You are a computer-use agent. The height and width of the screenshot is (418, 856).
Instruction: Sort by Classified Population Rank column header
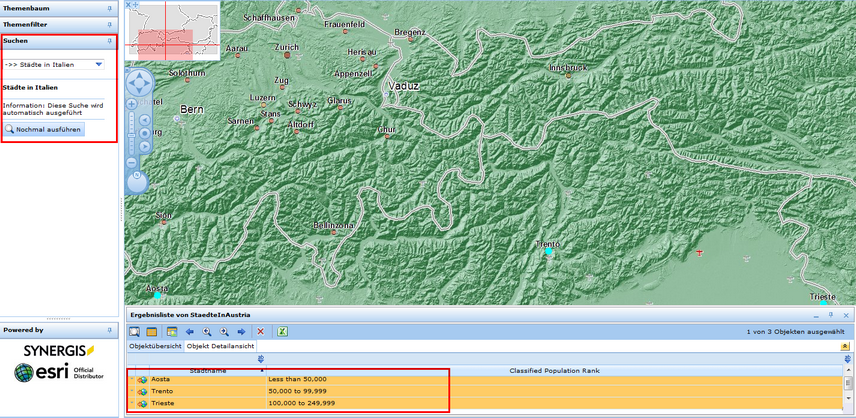(555, 371)
